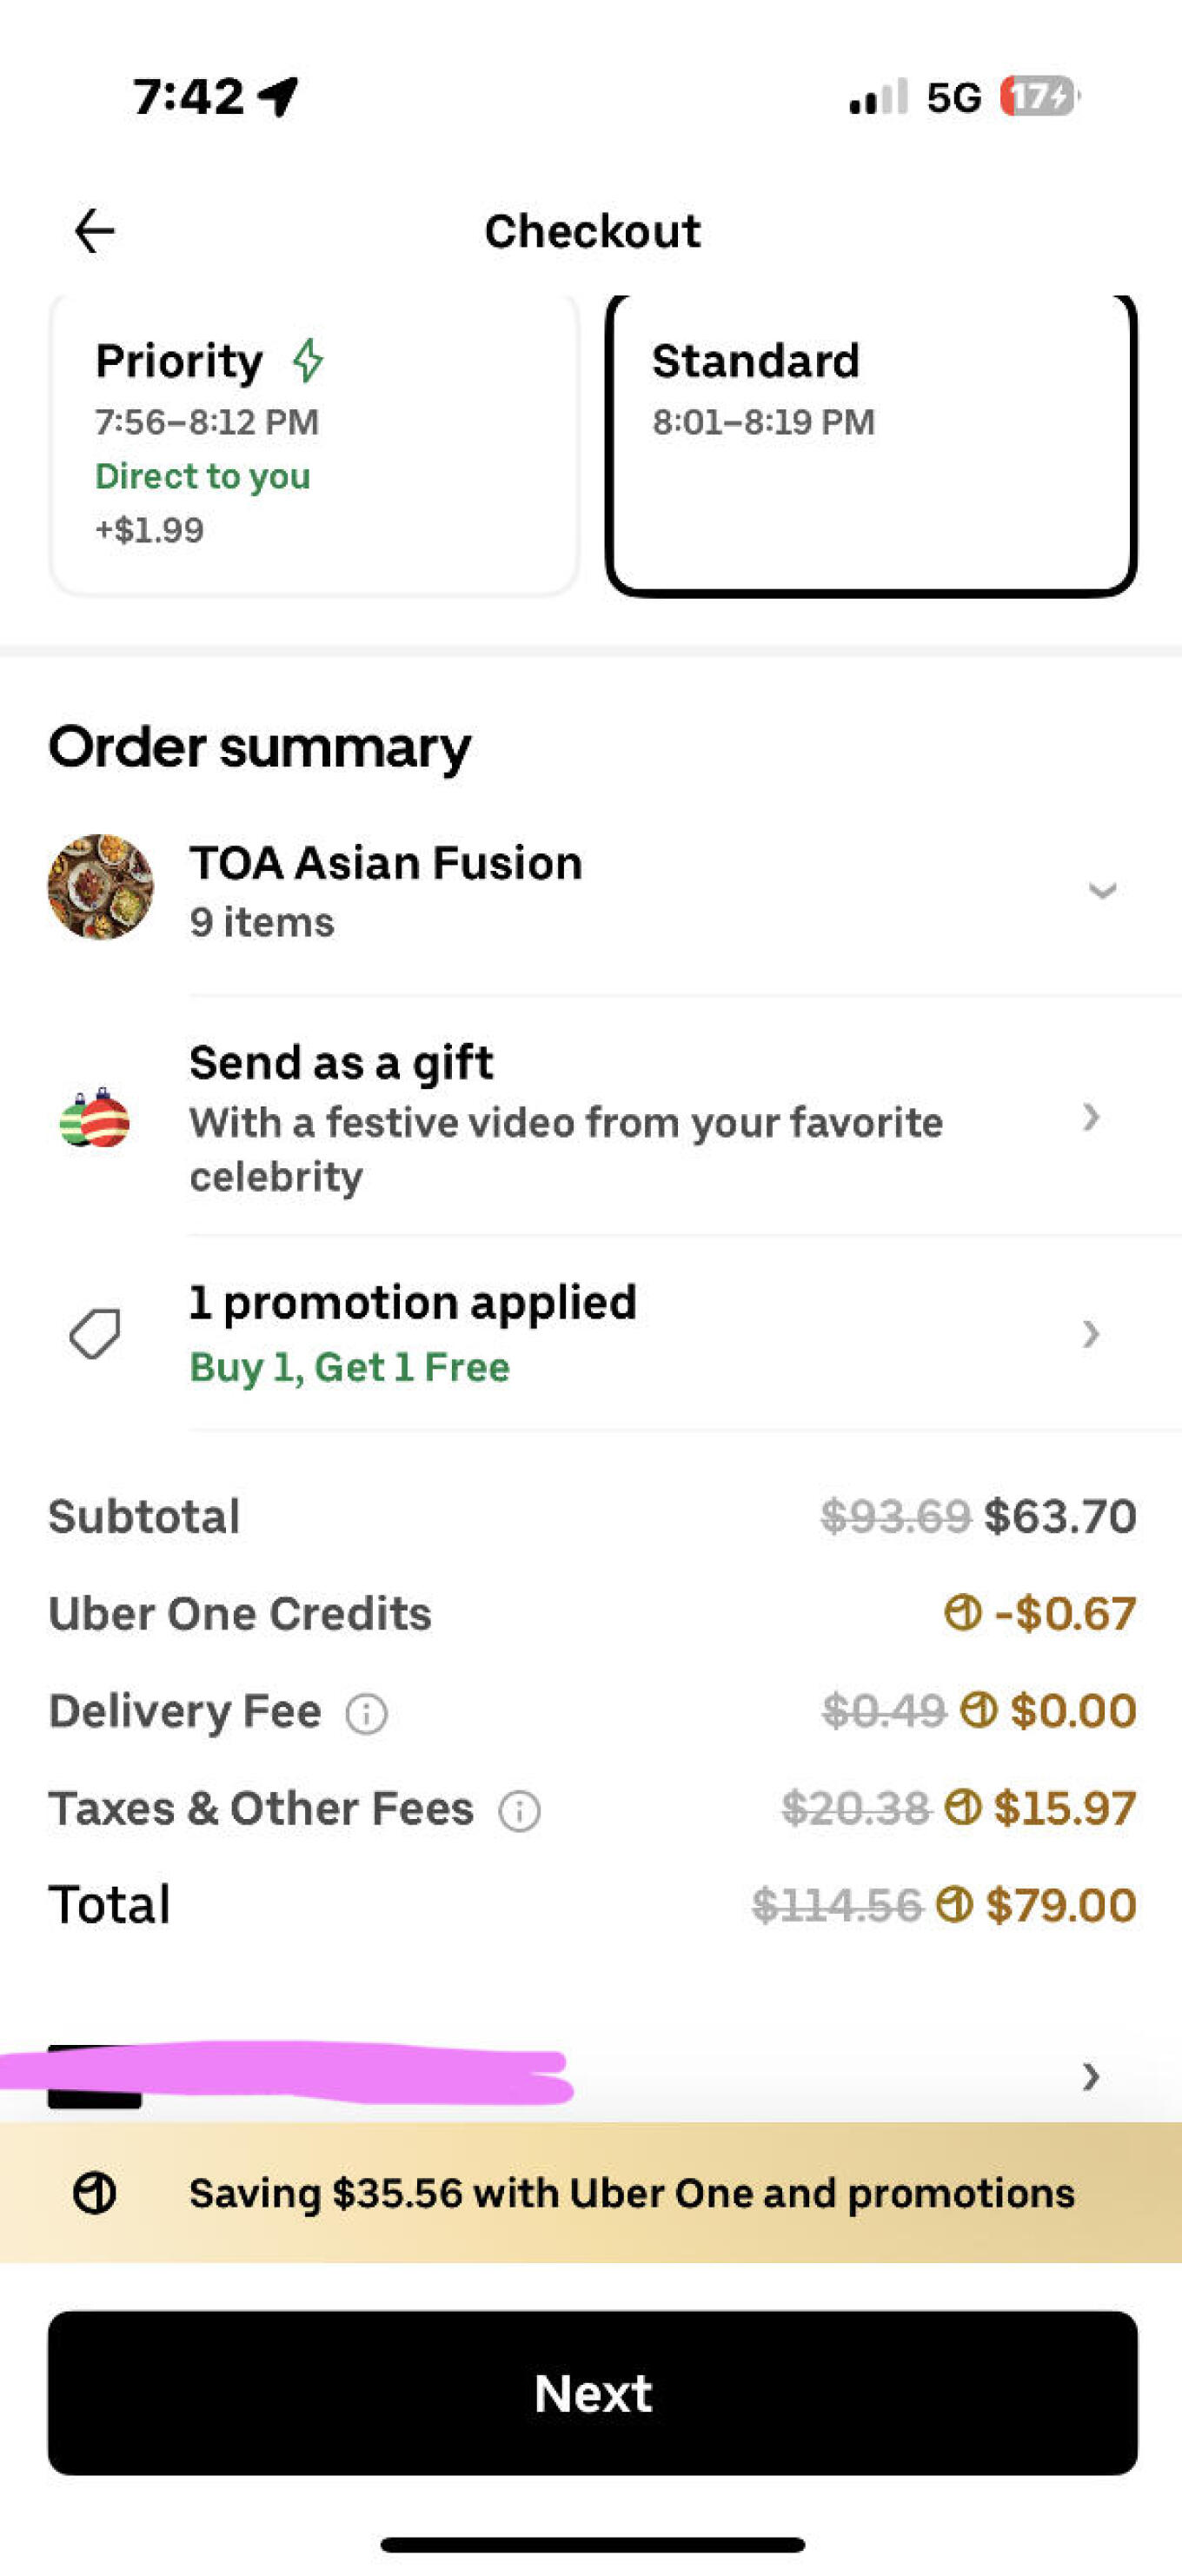Select the Priority delivery option
1182x2576 pixels.
(313, 444)
